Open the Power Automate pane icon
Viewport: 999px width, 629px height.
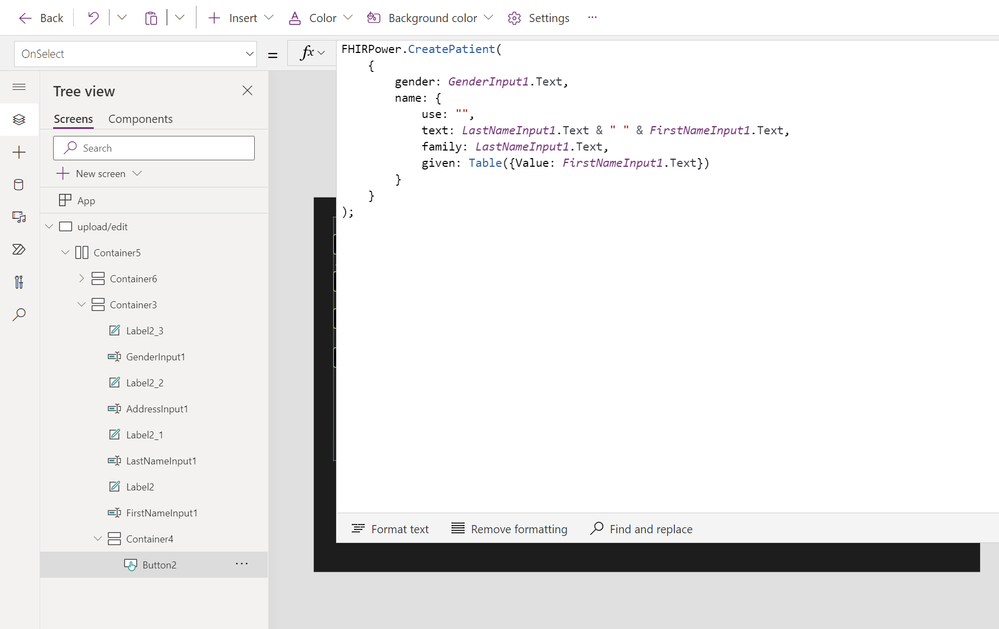coord(19,249)
